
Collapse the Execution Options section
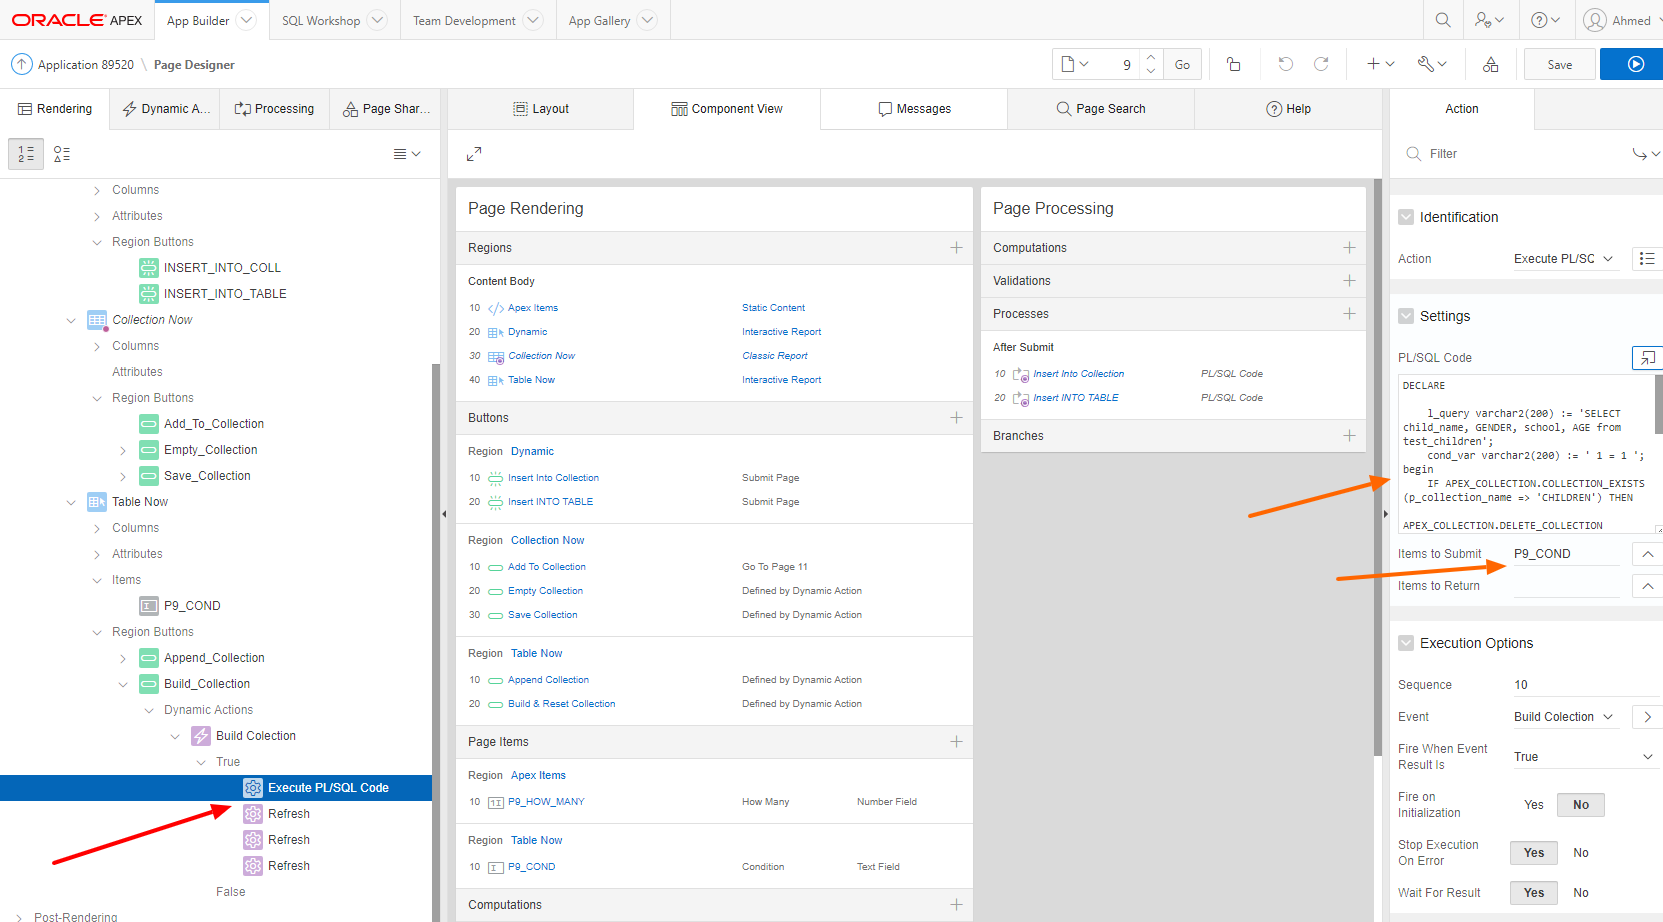(1406, 643)
